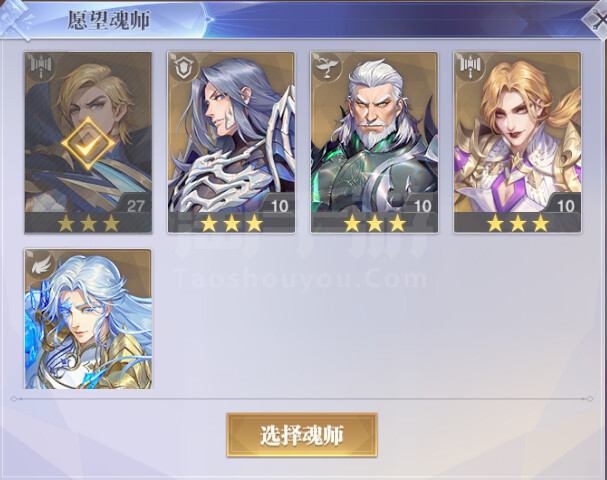Click the shield defense icon on purple-haired hero
The height and width of the screenshot is (480, 607).
point(183,67)
